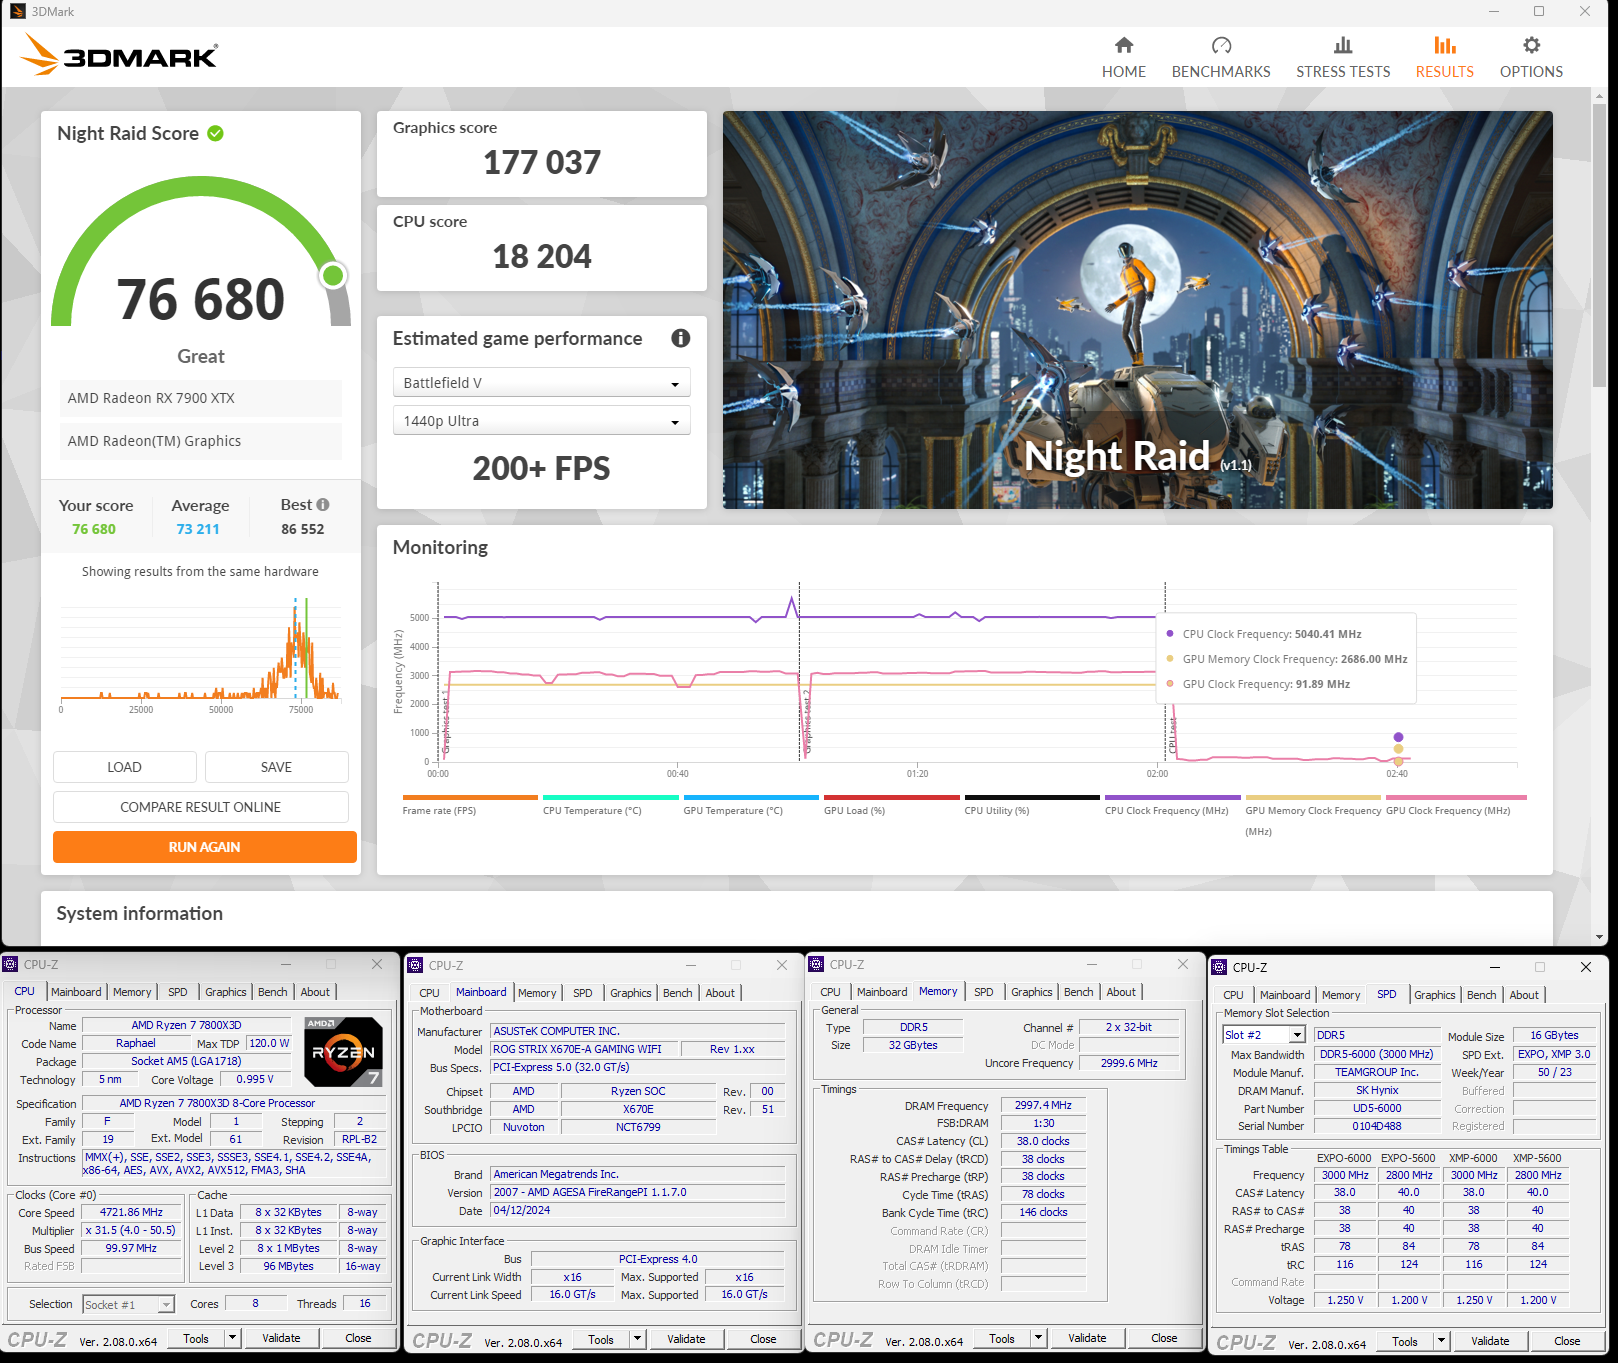The image size is (1618, 1363).
Task: Switch to About tab in CPU-Z SPD window
Action: (x=1524, y=995)
